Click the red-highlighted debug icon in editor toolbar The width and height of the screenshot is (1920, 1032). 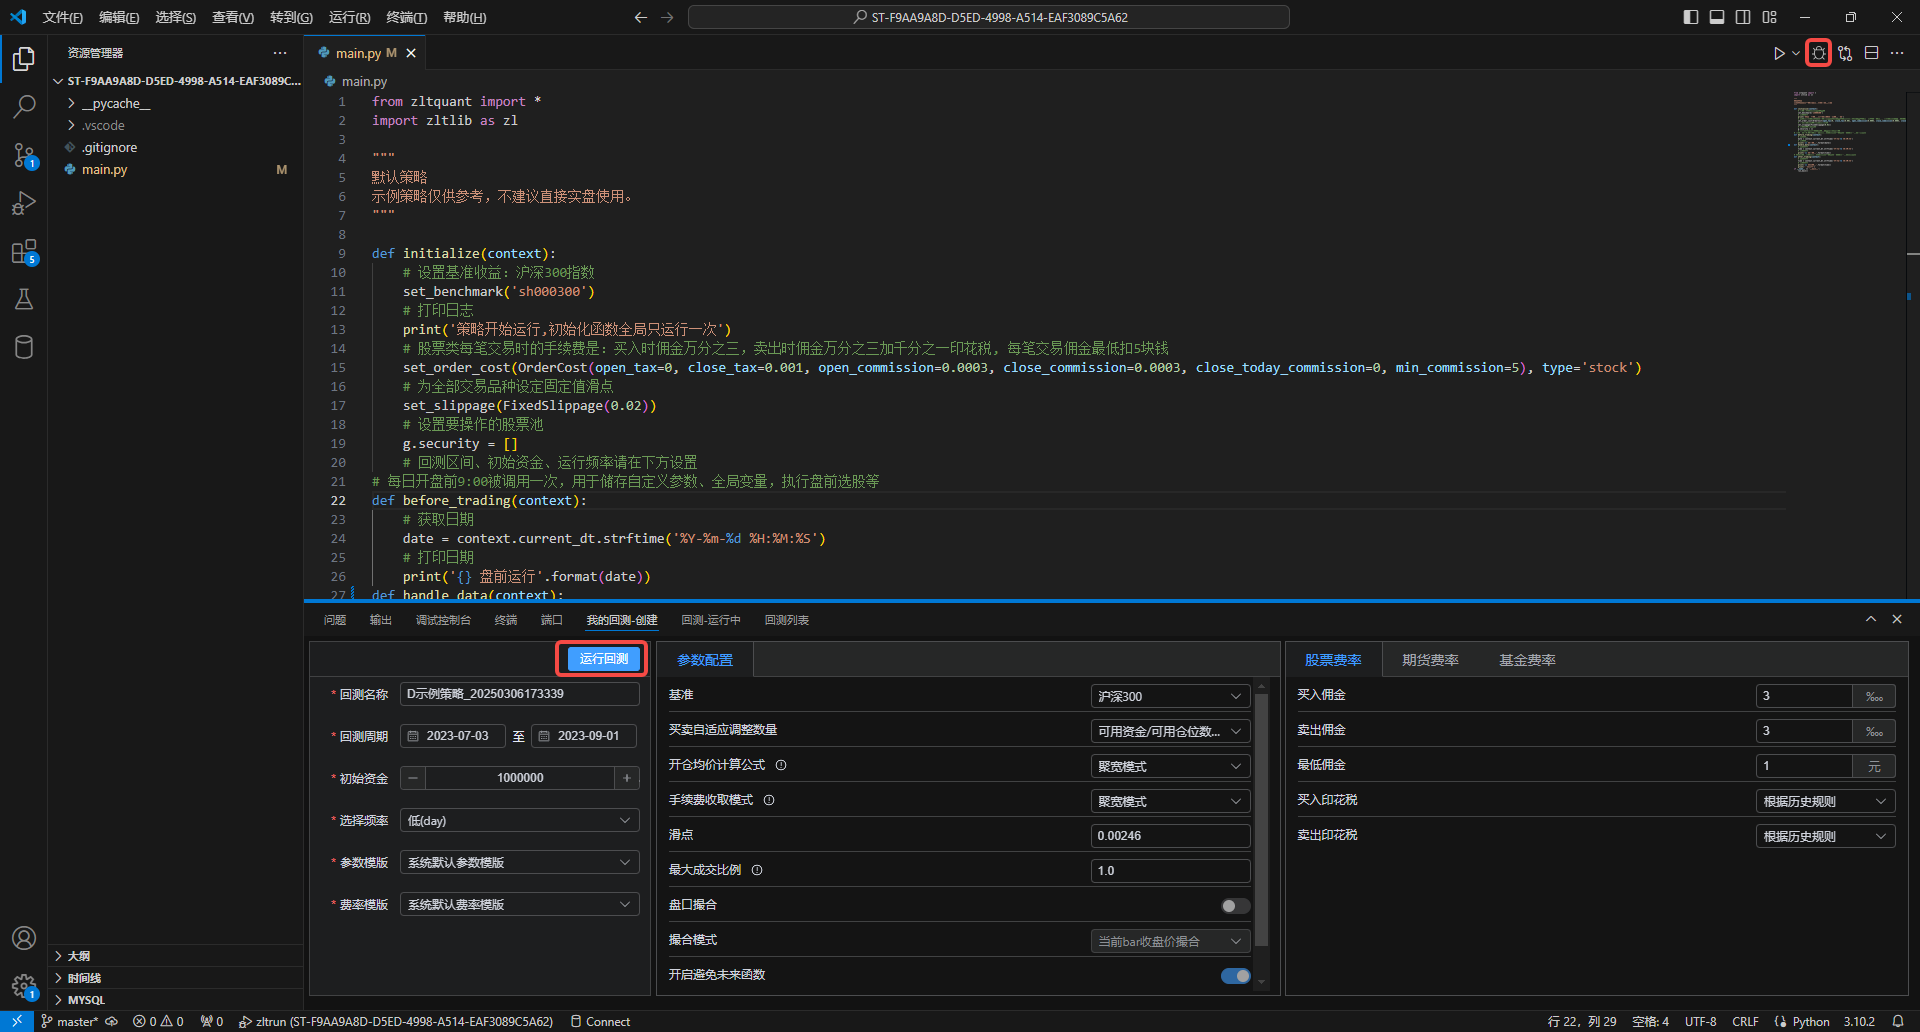tap(1818, 53)
